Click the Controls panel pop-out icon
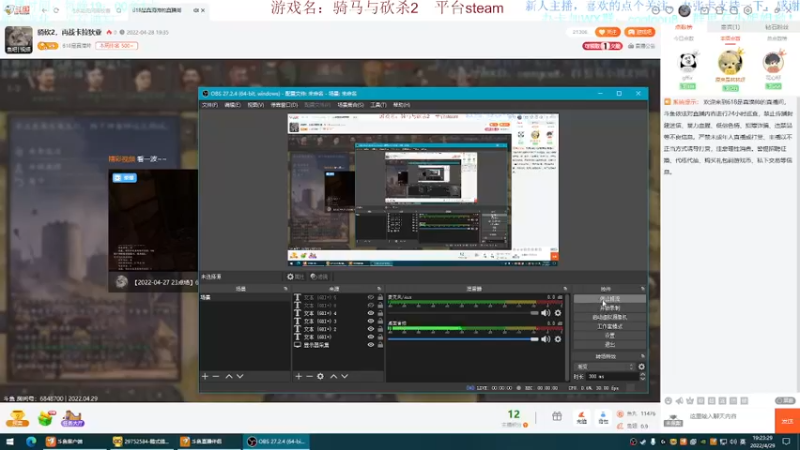800x450 pixels. click(x=642, y=289)
